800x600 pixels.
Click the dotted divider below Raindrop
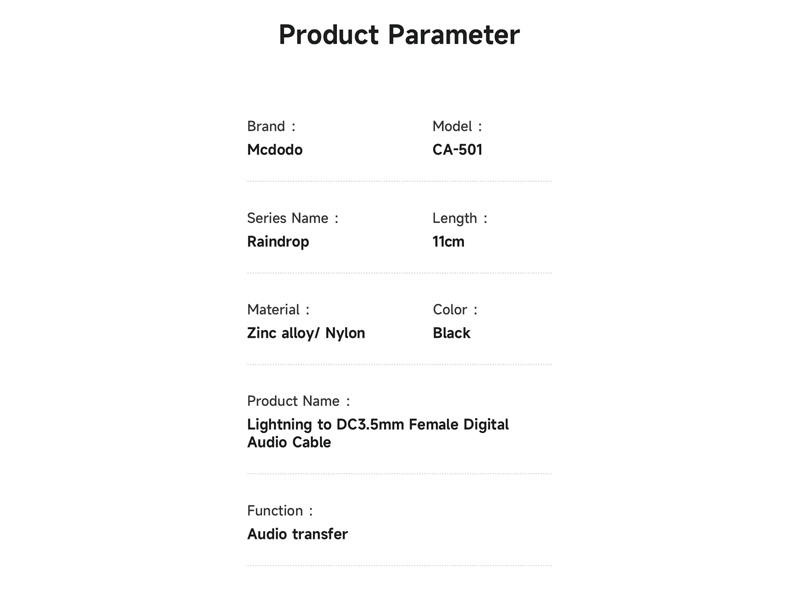[x=399, y=273]
